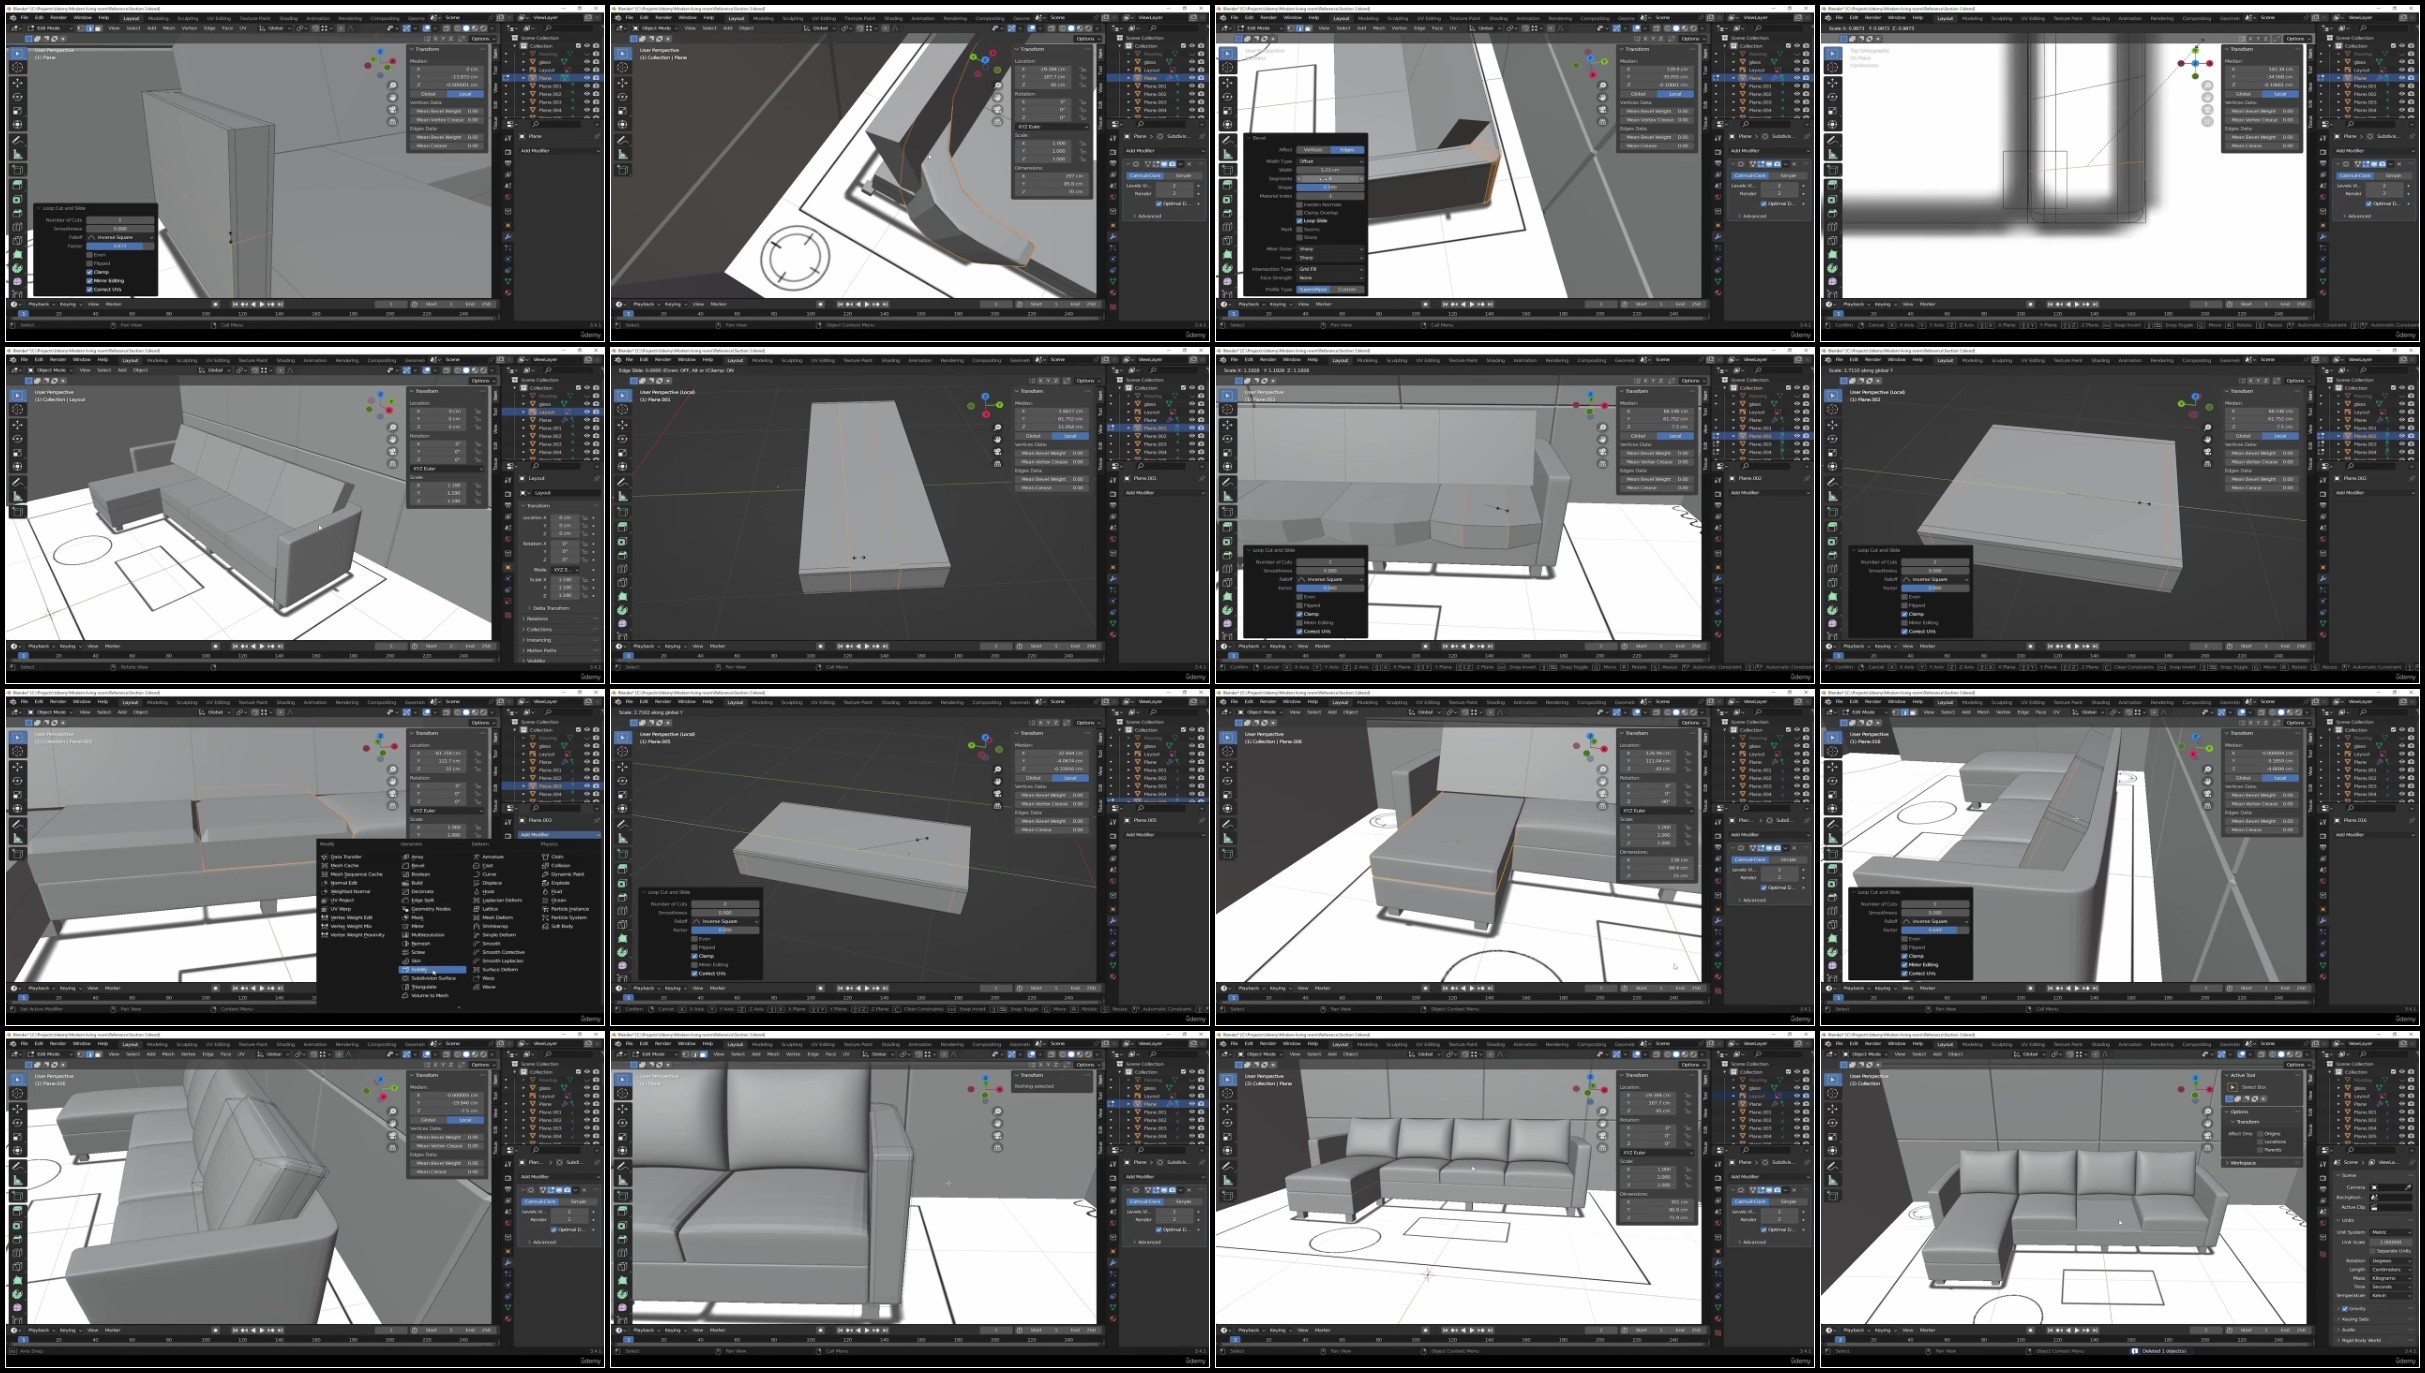Check the Origins box under Affect Only
The image size is (2425, 1373).
point(2260,1134)
